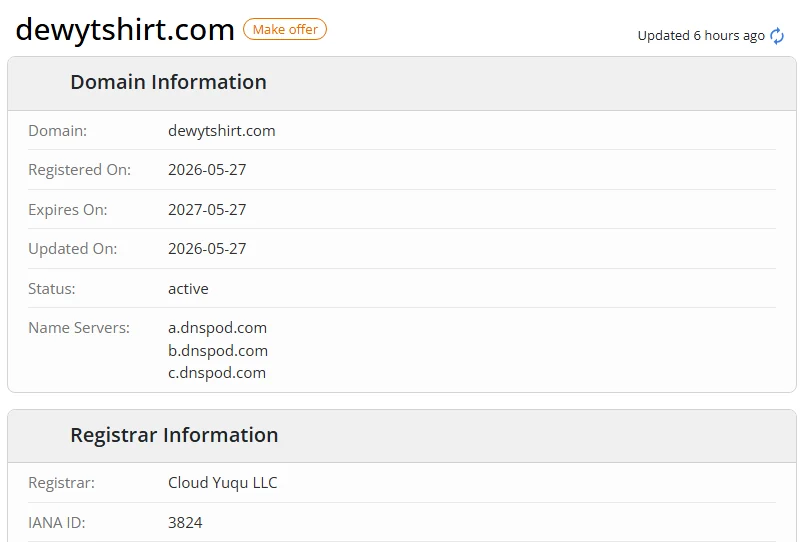This screenshot has width=804, height=542.
Task: Click the IANA ID: field label
Action: tap(57, 523)
